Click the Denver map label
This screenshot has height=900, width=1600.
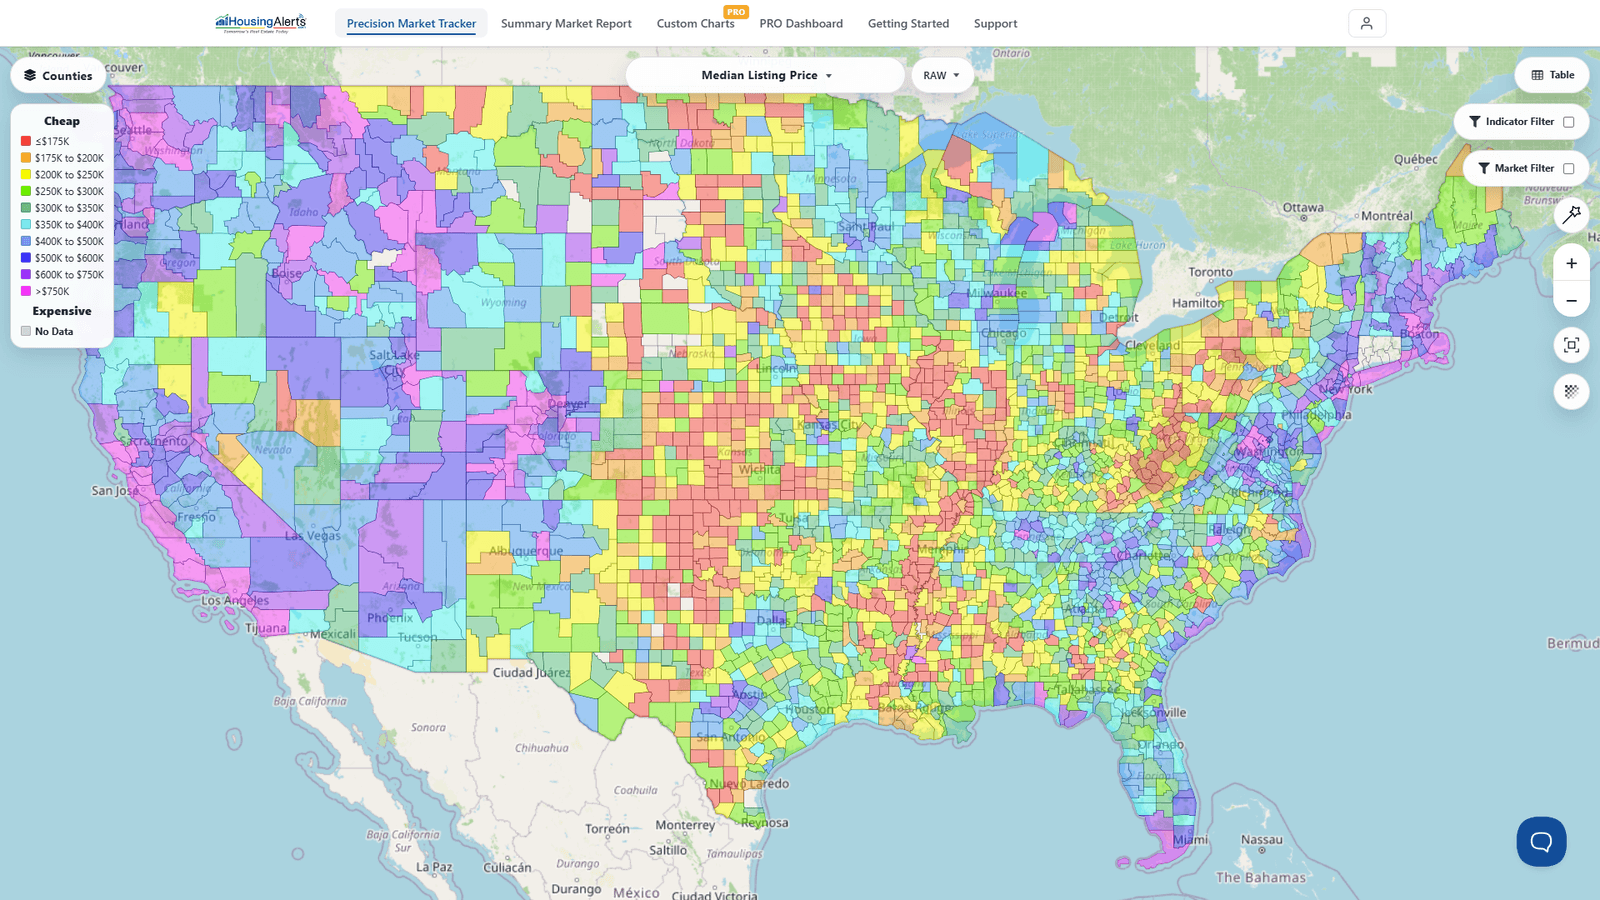tap(568, 404)
